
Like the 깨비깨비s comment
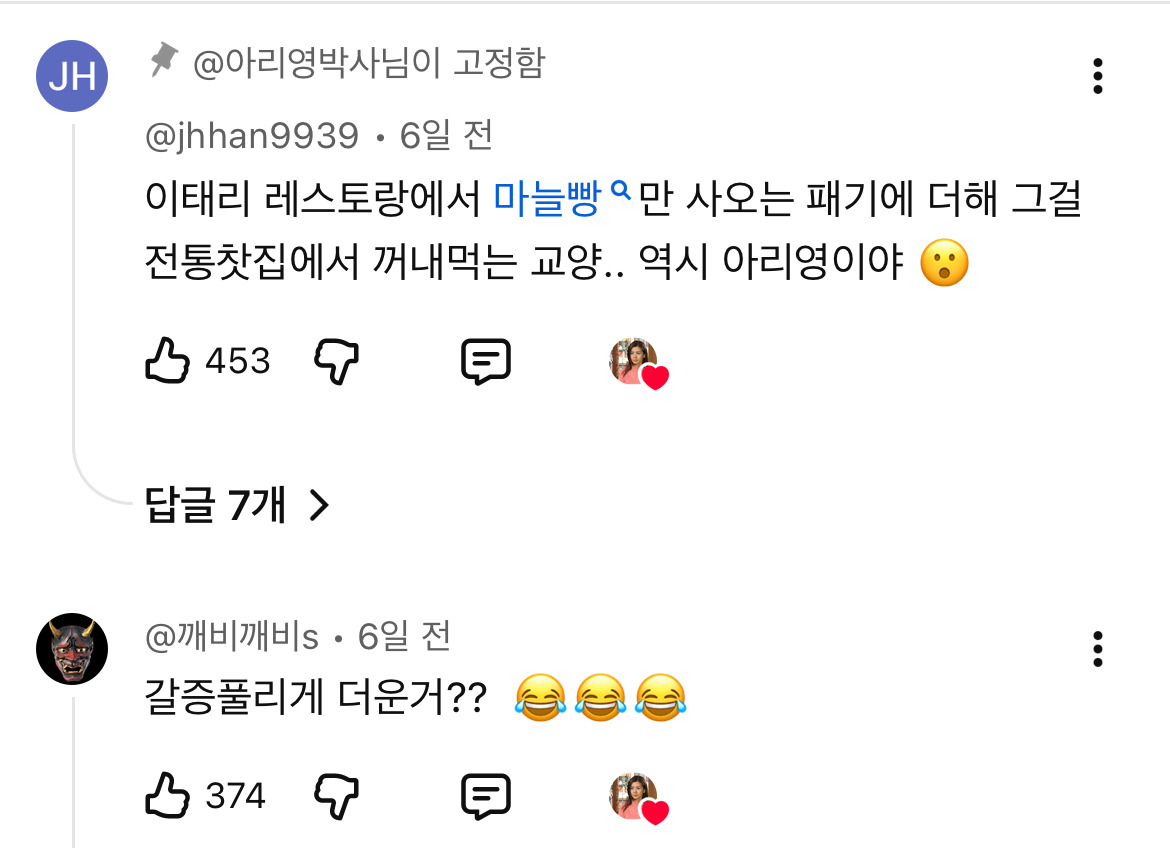coord(167,796)
